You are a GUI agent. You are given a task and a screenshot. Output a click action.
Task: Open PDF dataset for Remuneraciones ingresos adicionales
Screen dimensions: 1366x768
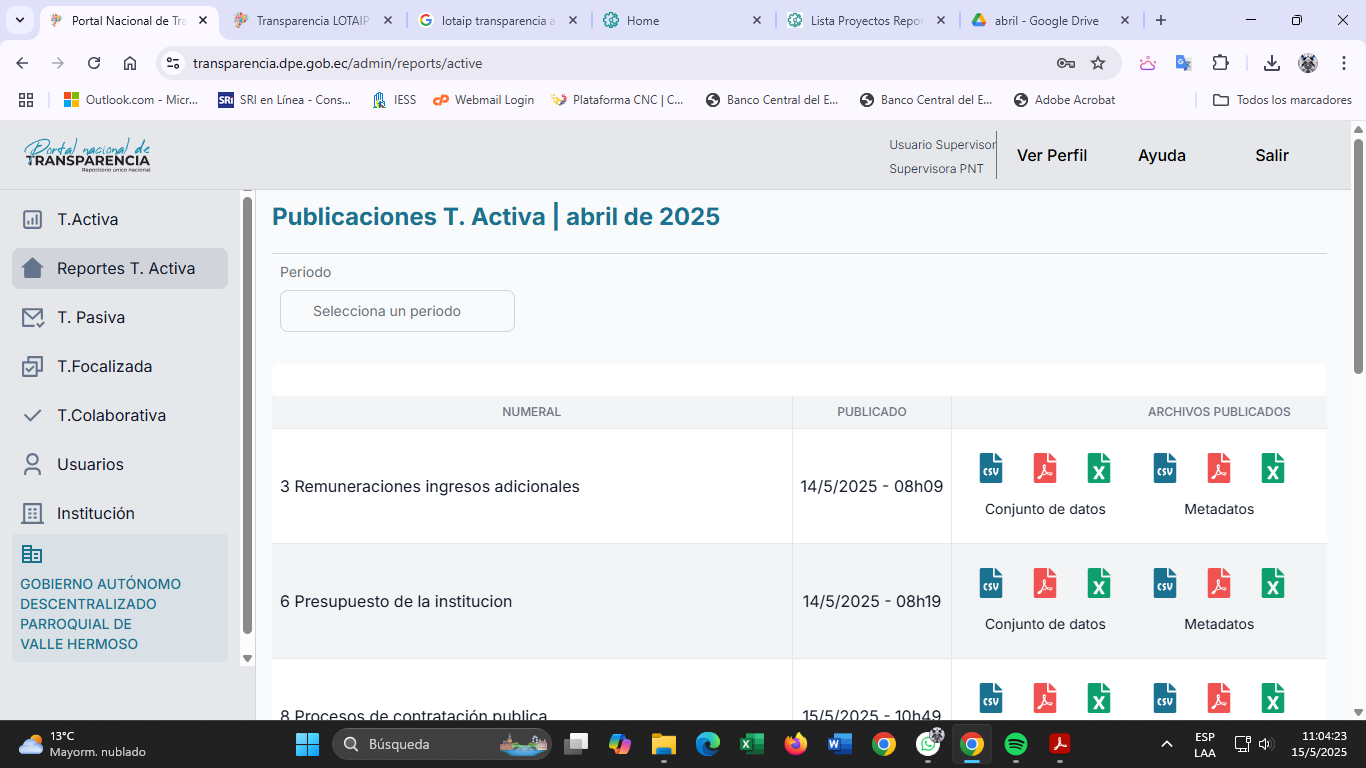point(1045,468)
